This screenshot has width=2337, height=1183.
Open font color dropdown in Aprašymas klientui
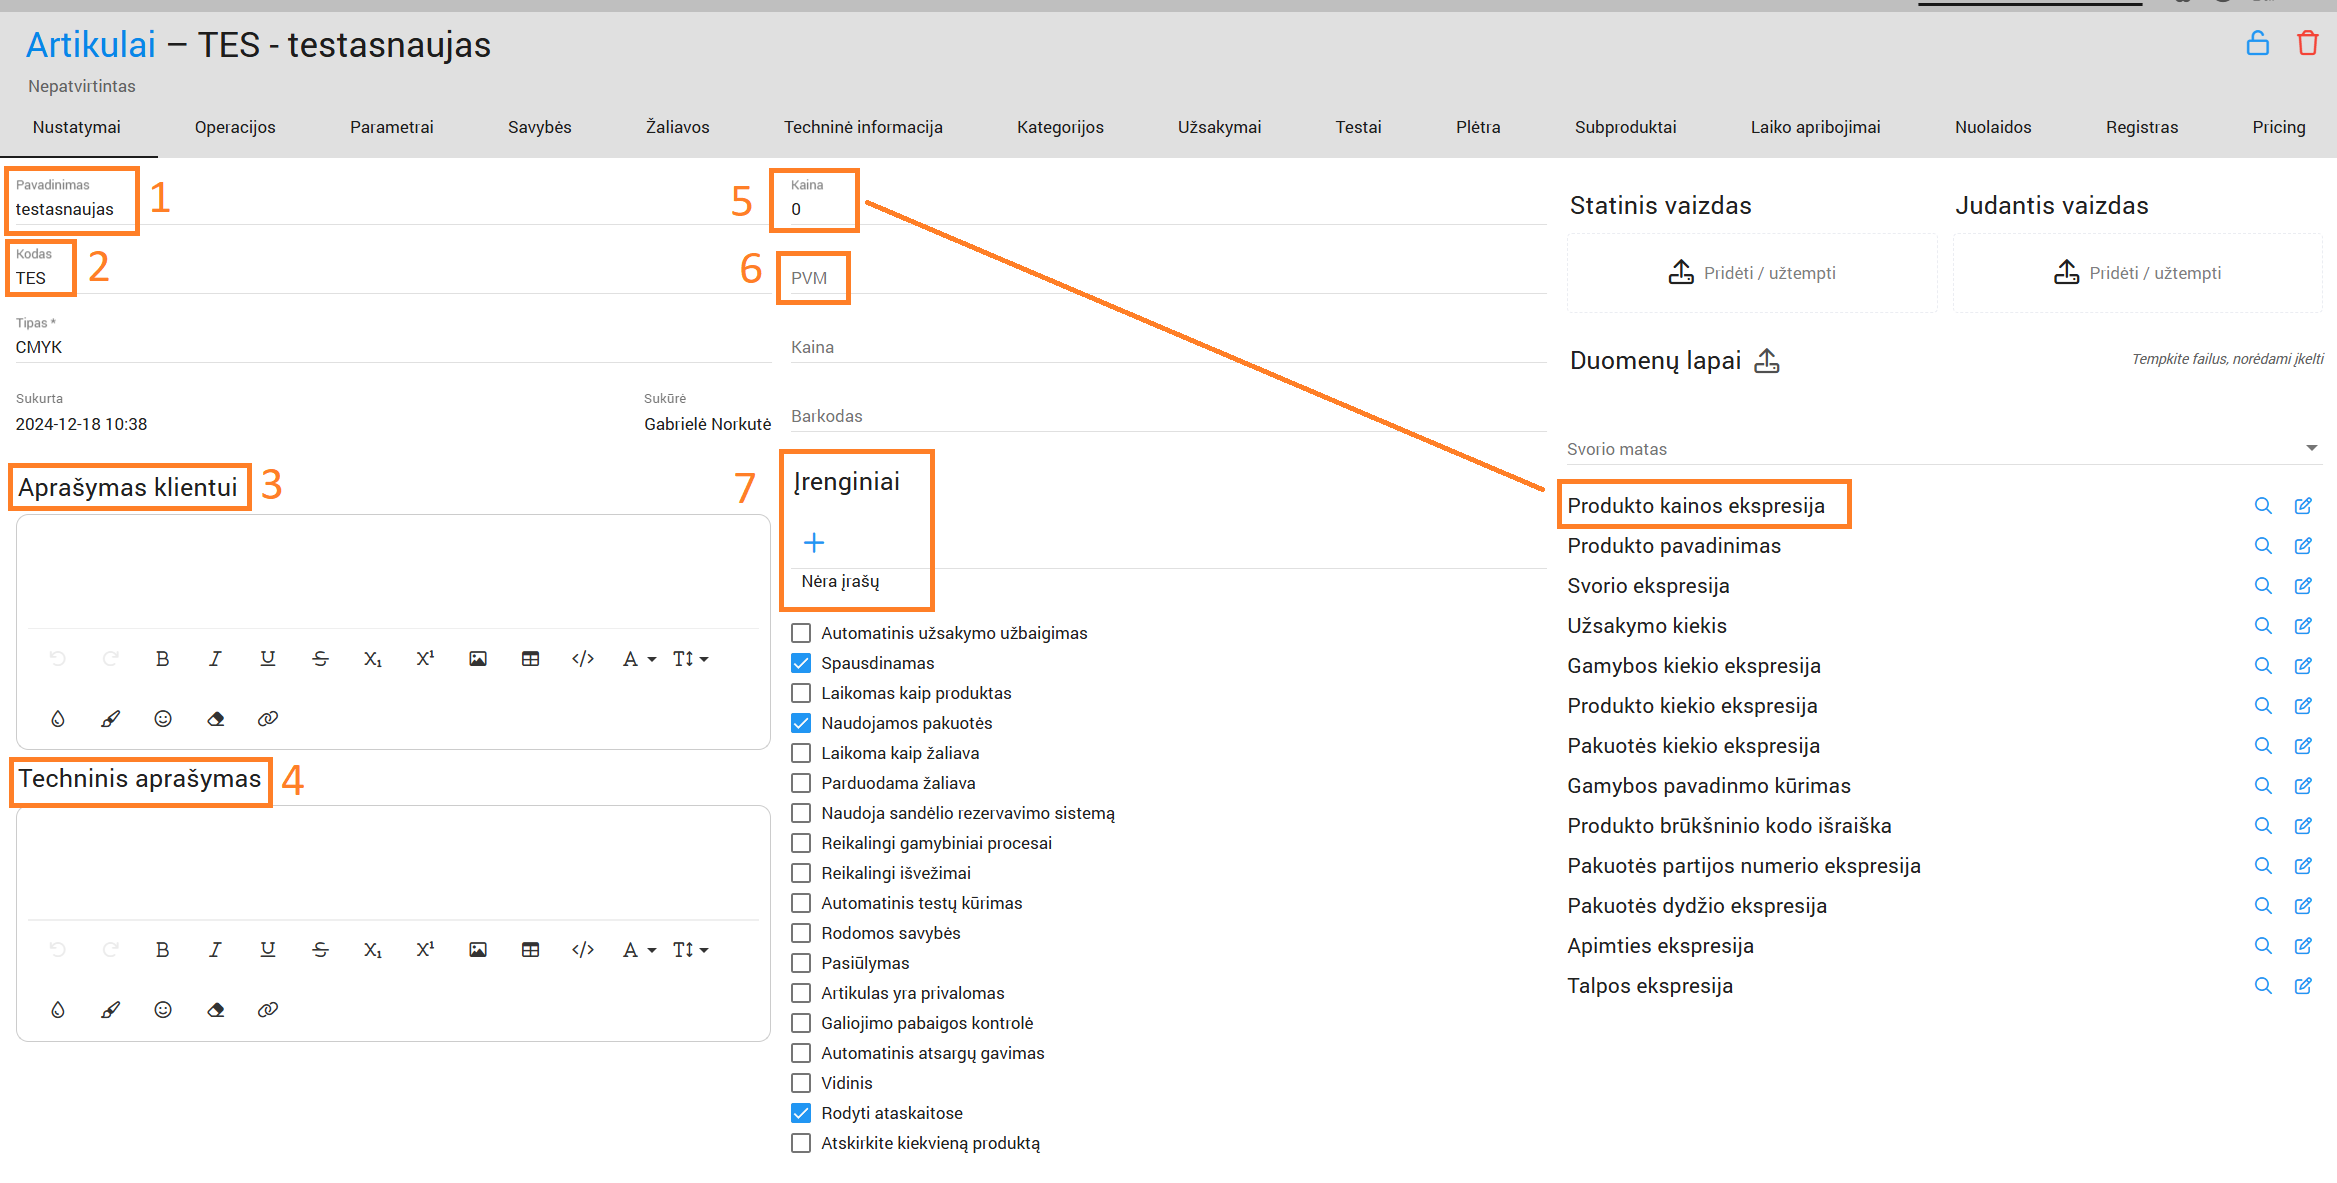point(639,659)
